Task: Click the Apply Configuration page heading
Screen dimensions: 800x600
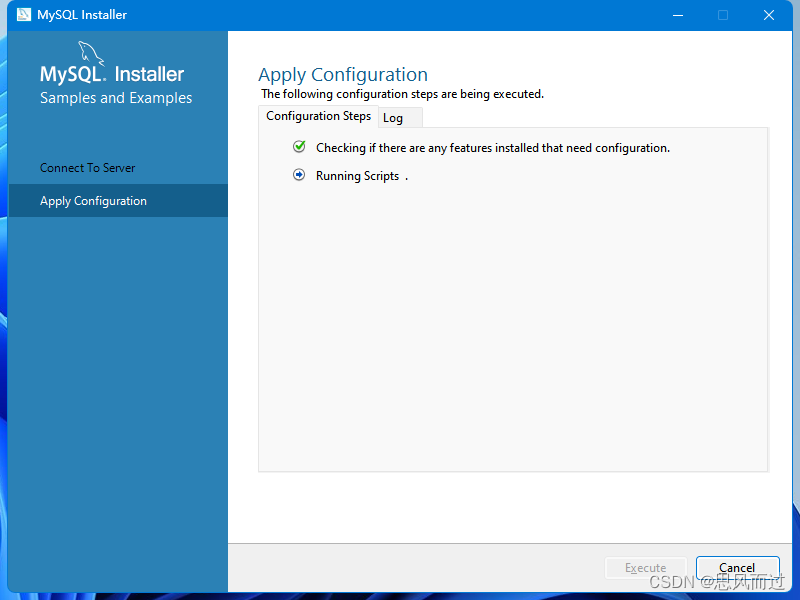Action: [343, 75]
